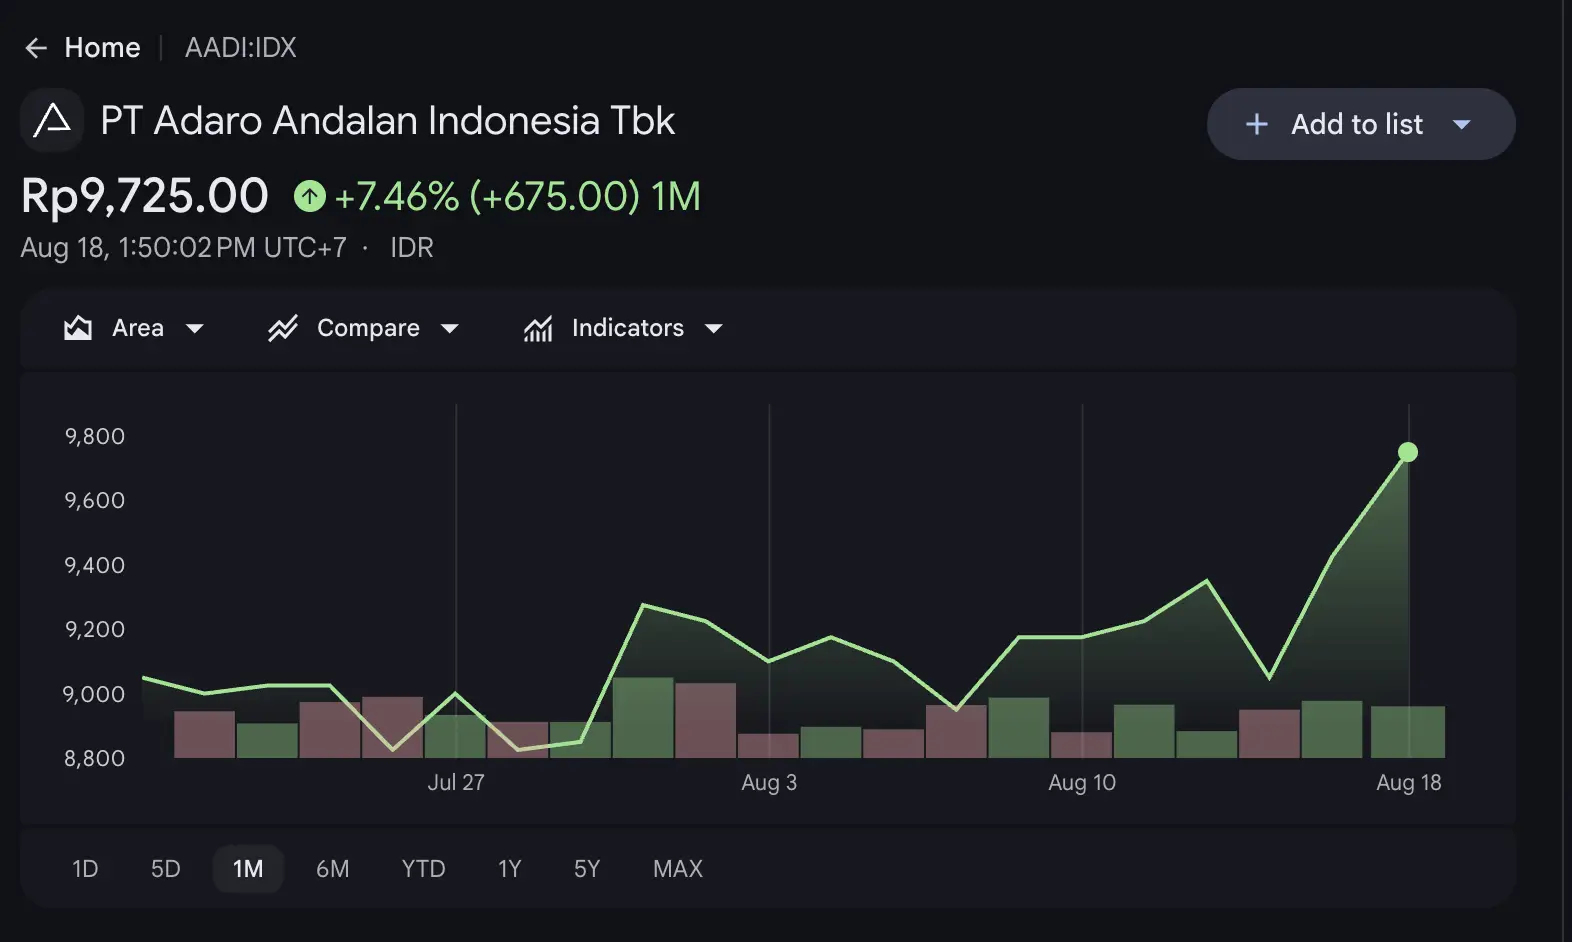The image size is (1572, 942).
Task: Open the Area chart type dropdown
Action: 195,329
